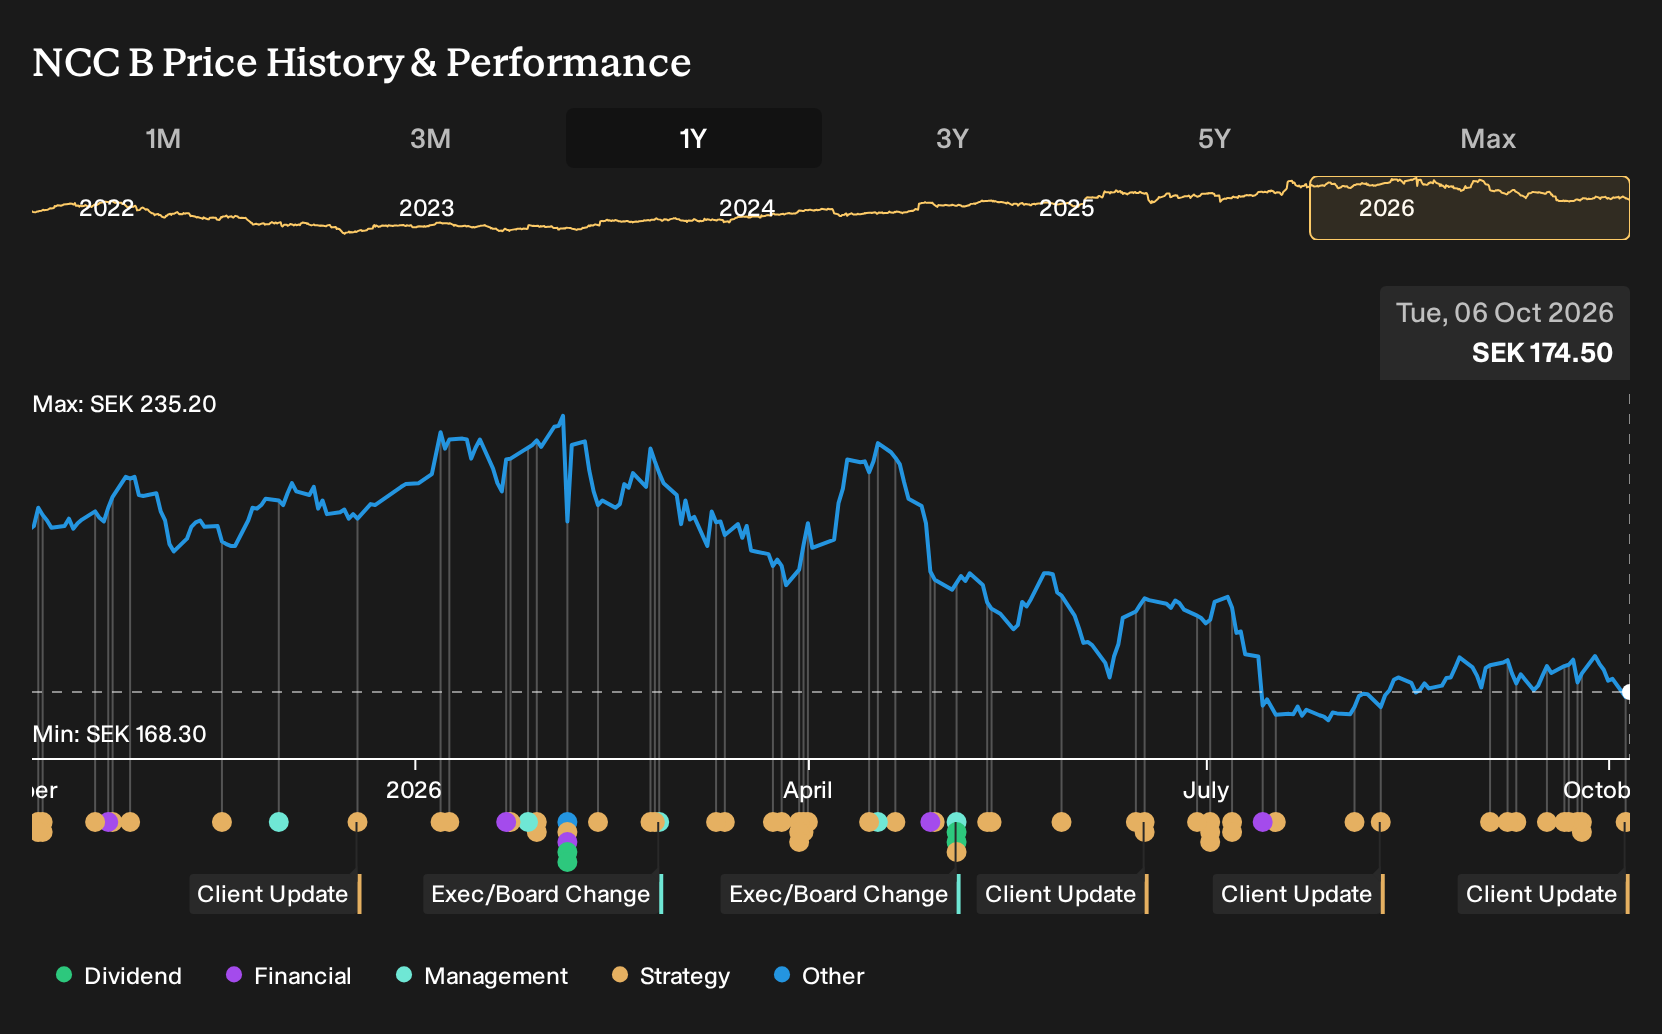Toggle Strategy events in the legend

point(671,976)
